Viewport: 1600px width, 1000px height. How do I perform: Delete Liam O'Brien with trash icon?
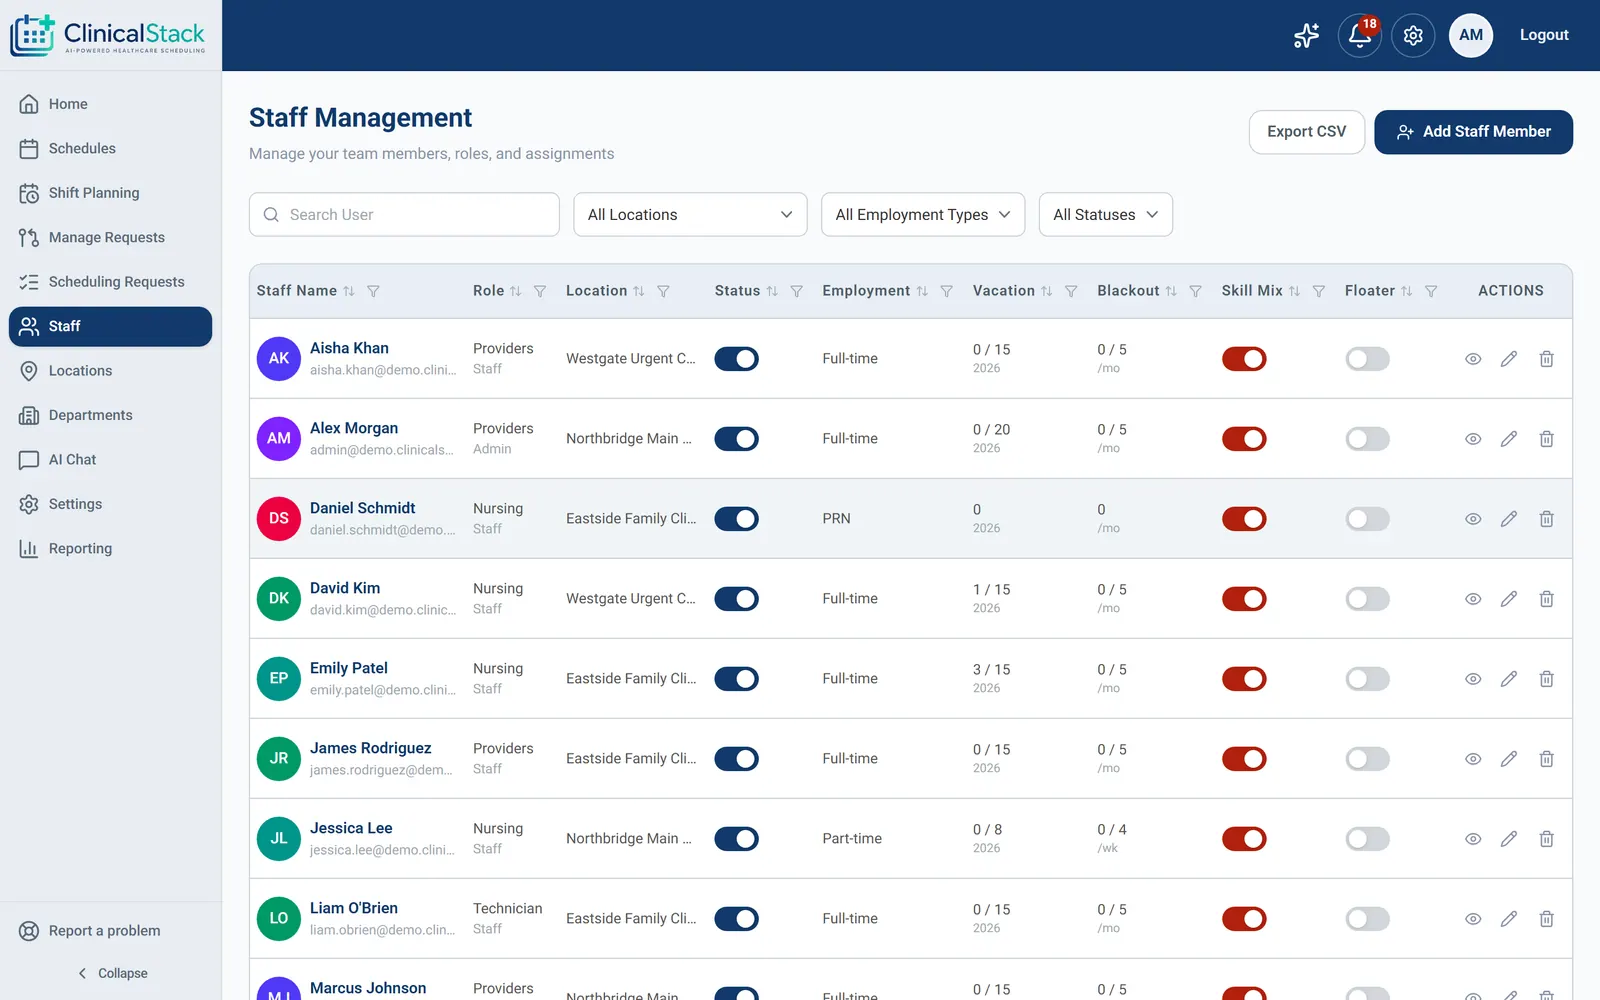click(x=1546, y=919)
